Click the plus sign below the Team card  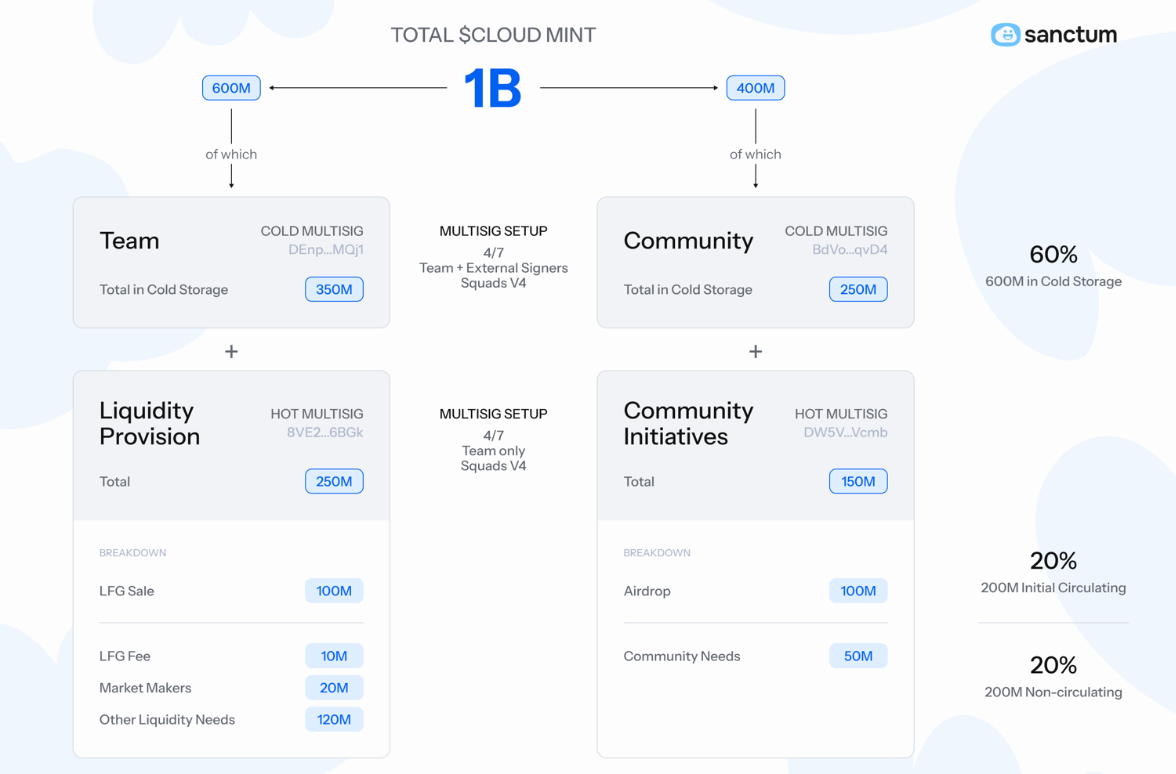coord(231,351)
